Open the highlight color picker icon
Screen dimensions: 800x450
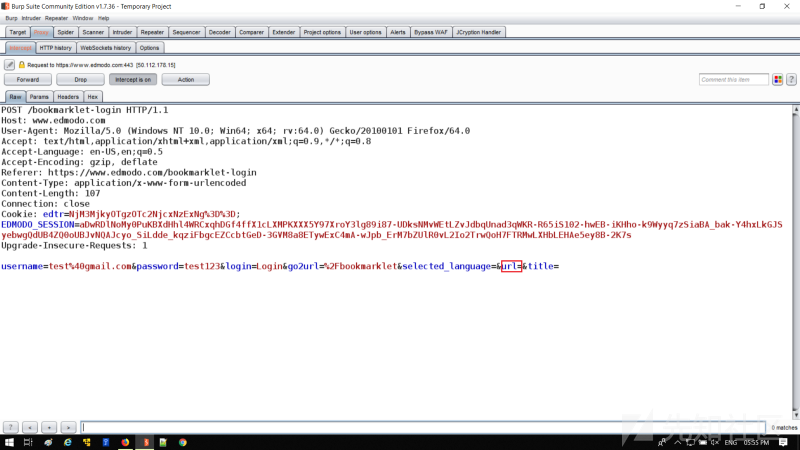778,80
